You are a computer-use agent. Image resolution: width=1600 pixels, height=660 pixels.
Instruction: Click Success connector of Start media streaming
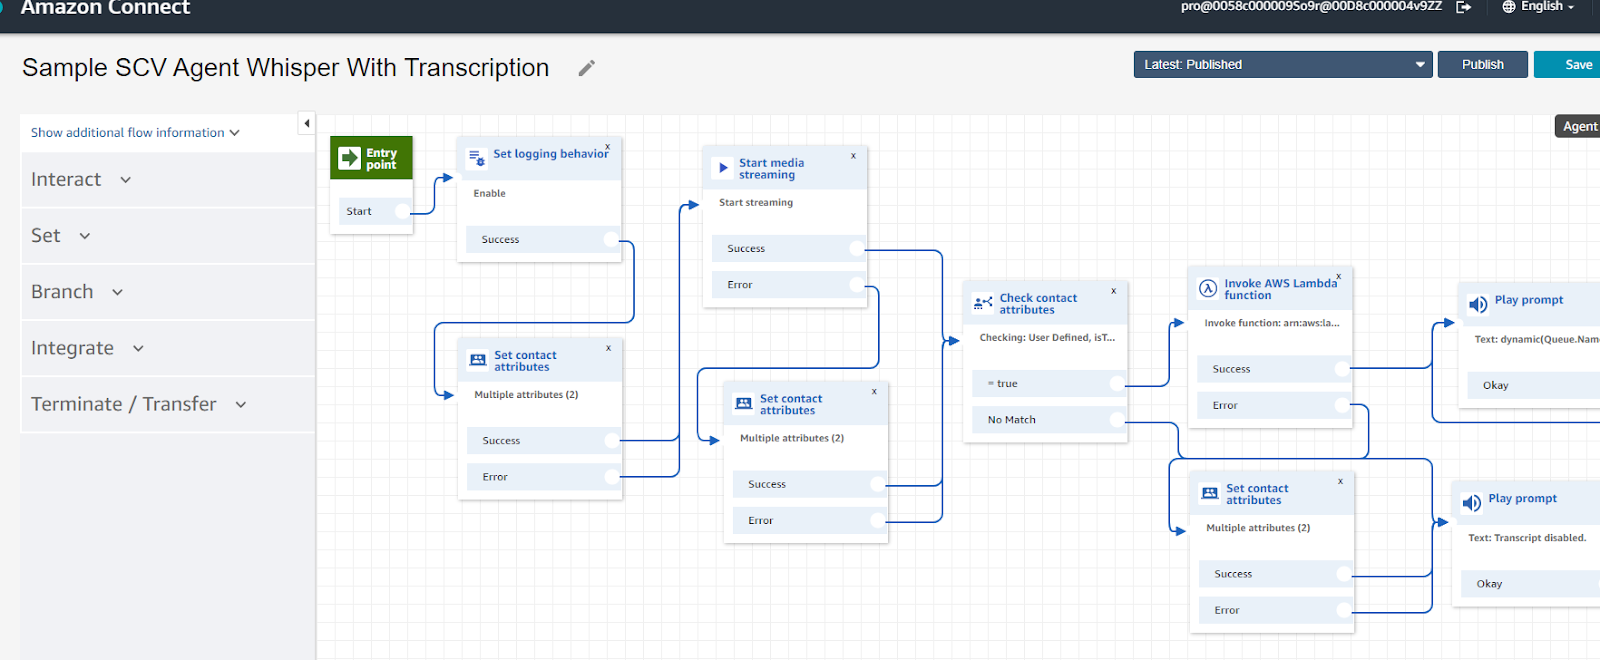pyautogui.click(x=857, y=248)
